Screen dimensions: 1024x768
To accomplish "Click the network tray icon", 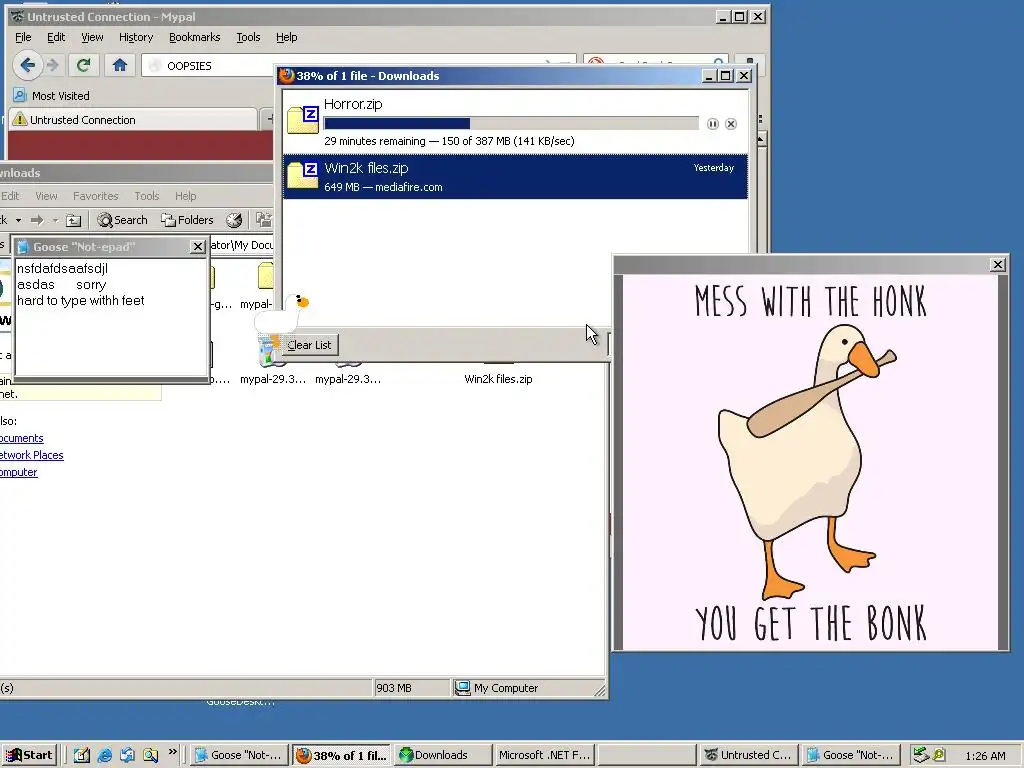I will click(x=921, y=755).
